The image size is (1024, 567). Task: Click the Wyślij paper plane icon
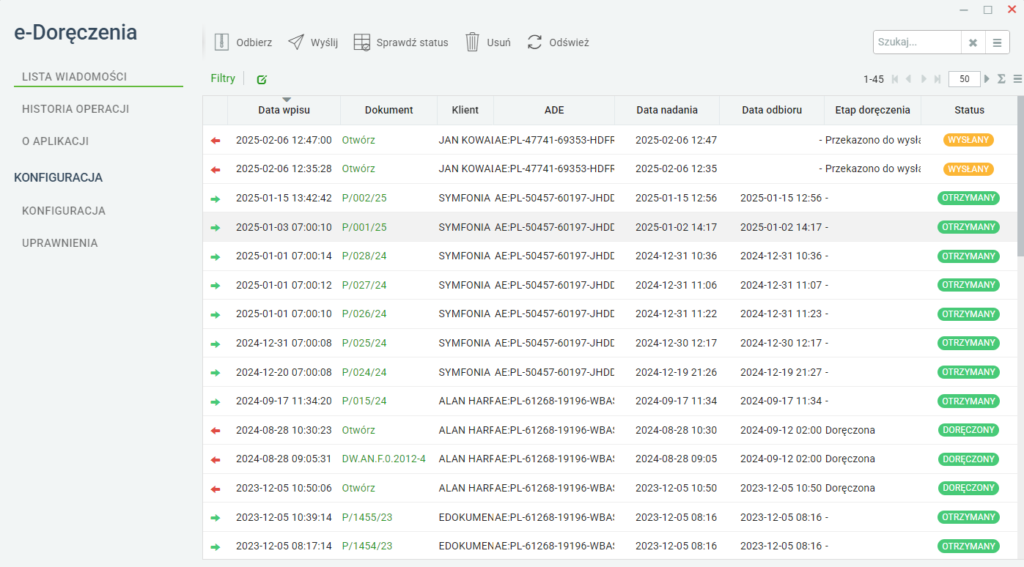pyautogui.click(x=296, y=42)
